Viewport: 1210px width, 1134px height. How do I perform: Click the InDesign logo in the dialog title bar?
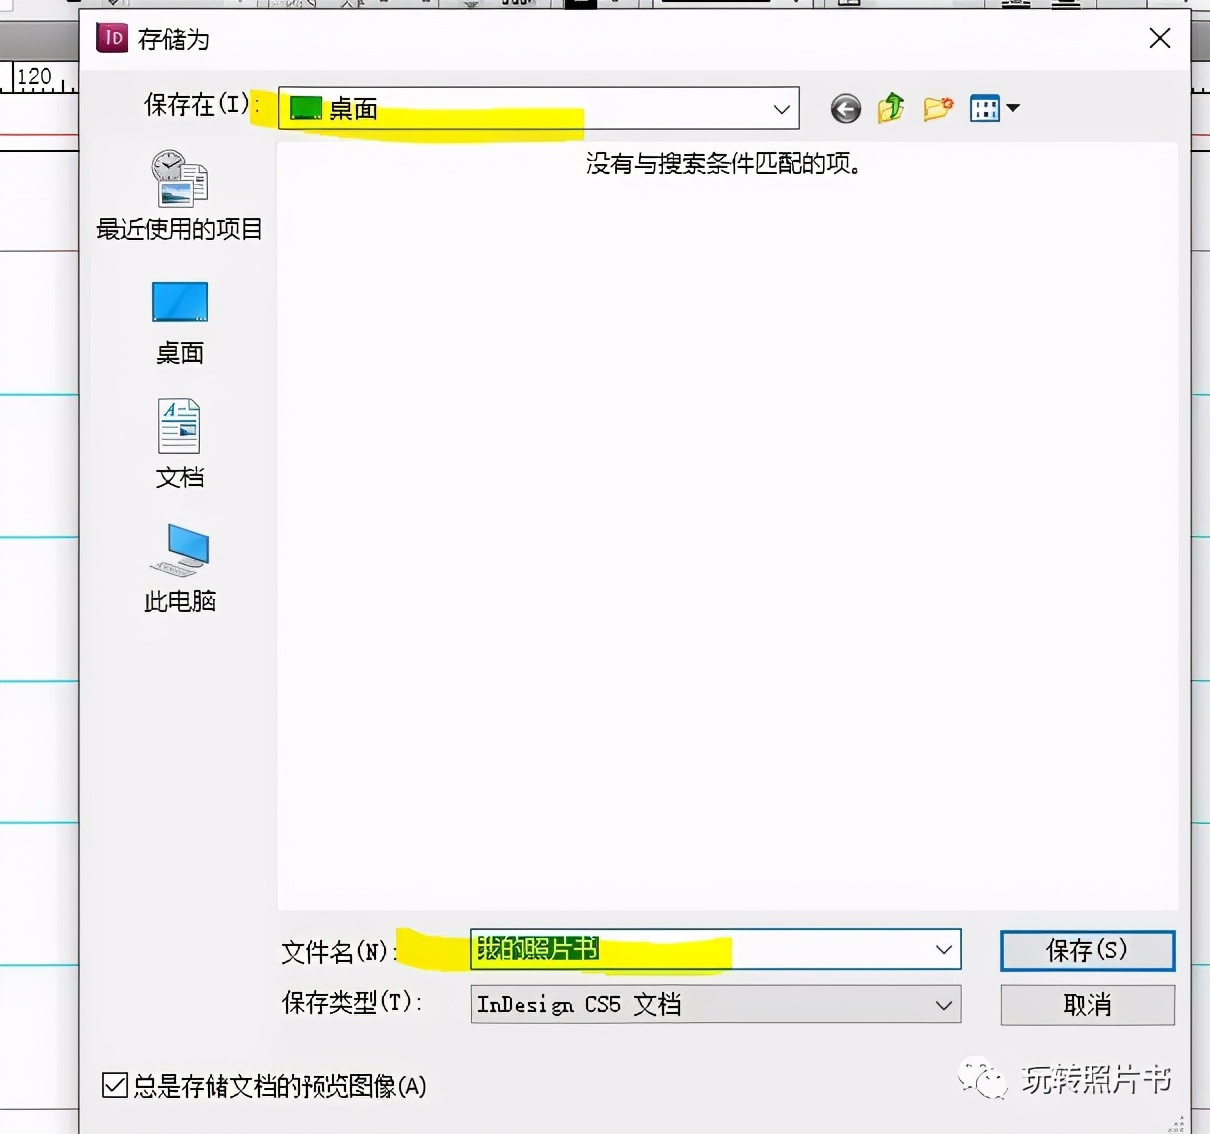click(111, 39)
